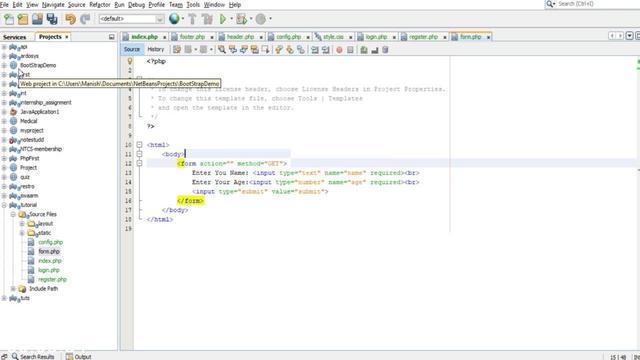The image size is (640, 360).
Task: Click the Find Previous Occurrence icon
Action: 233,50
